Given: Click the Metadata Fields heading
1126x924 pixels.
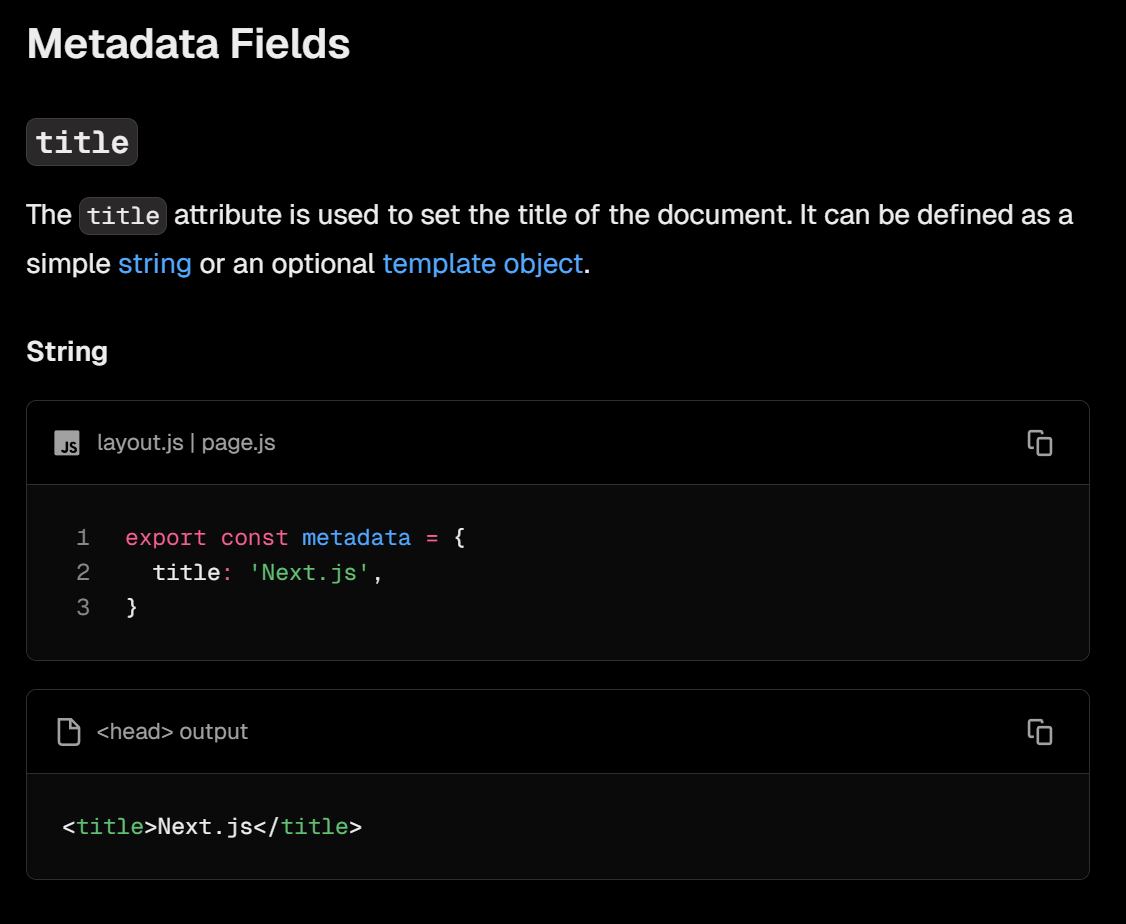Looking at the screenshot, I should [x=189, y=43].
